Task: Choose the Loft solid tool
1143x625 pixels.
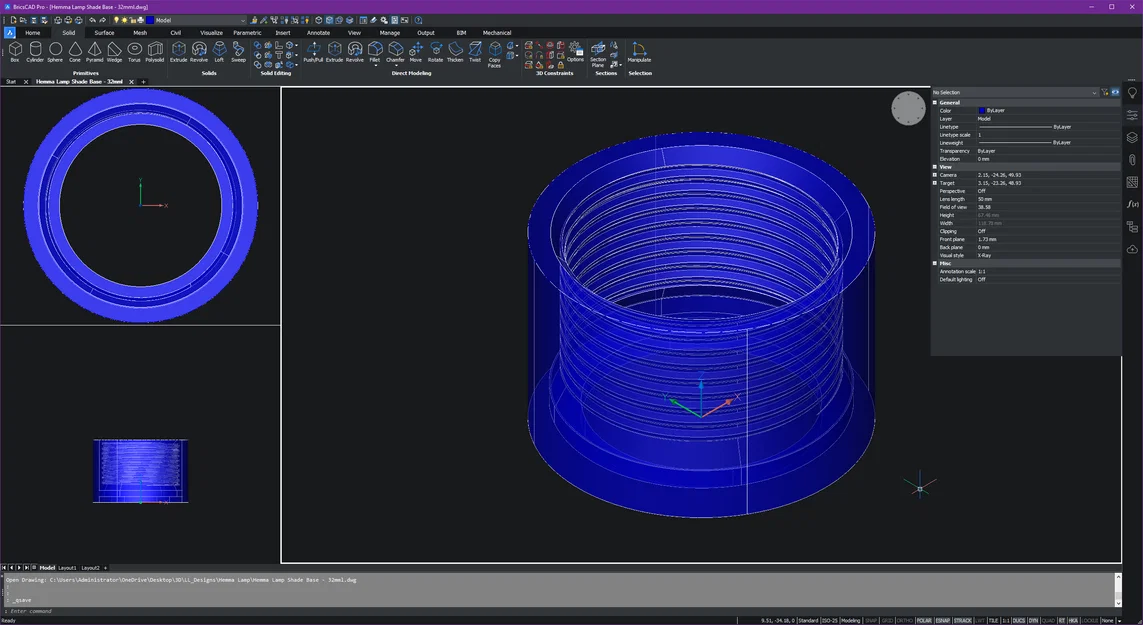Action: click(219, 51)
